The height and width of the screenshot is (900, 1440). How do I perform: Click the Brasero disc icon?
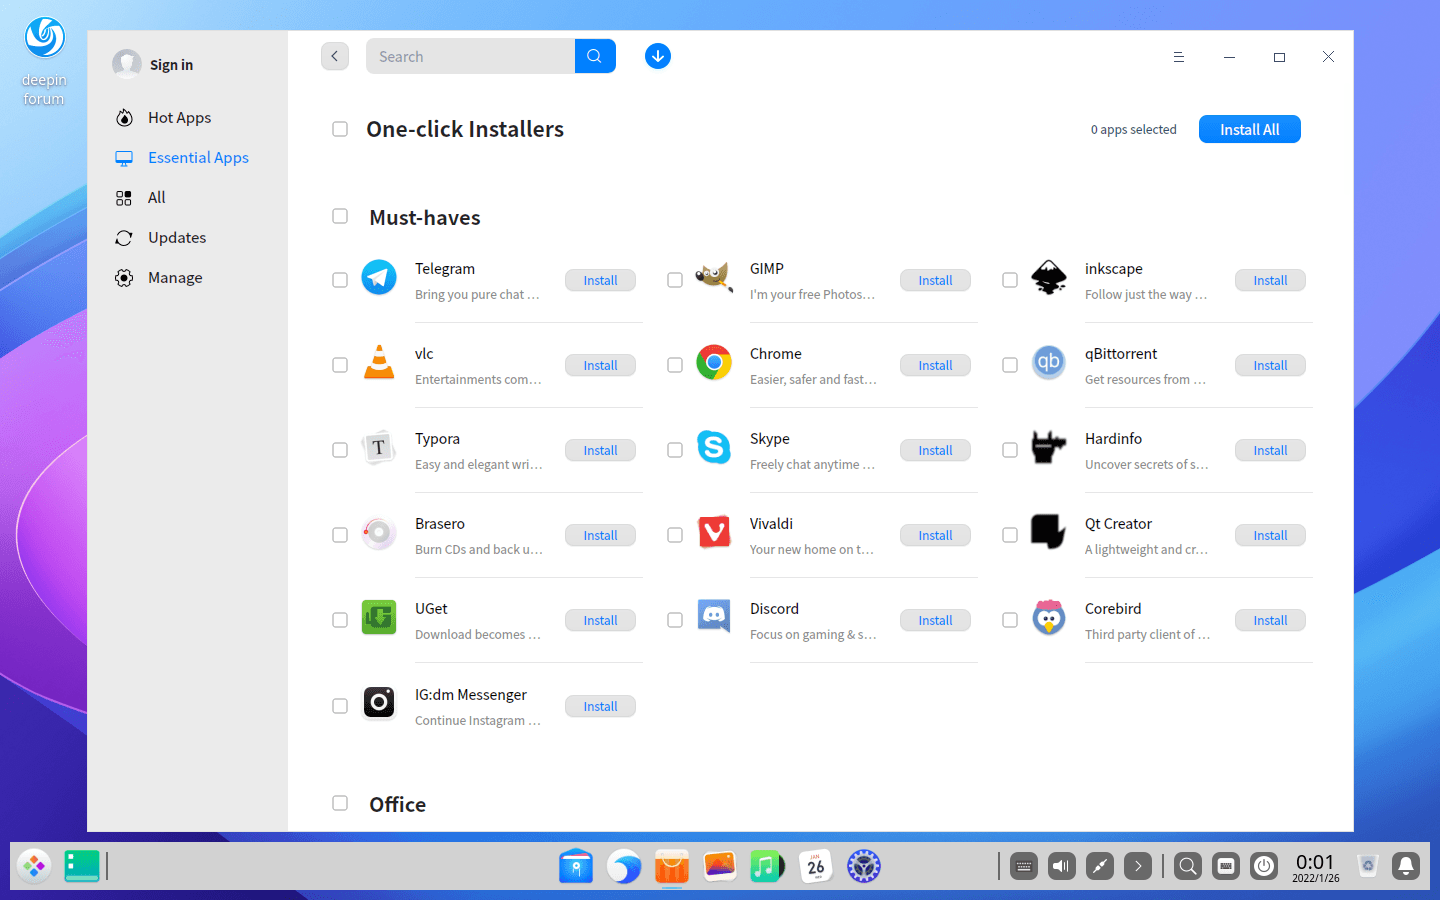click(379, 532)
